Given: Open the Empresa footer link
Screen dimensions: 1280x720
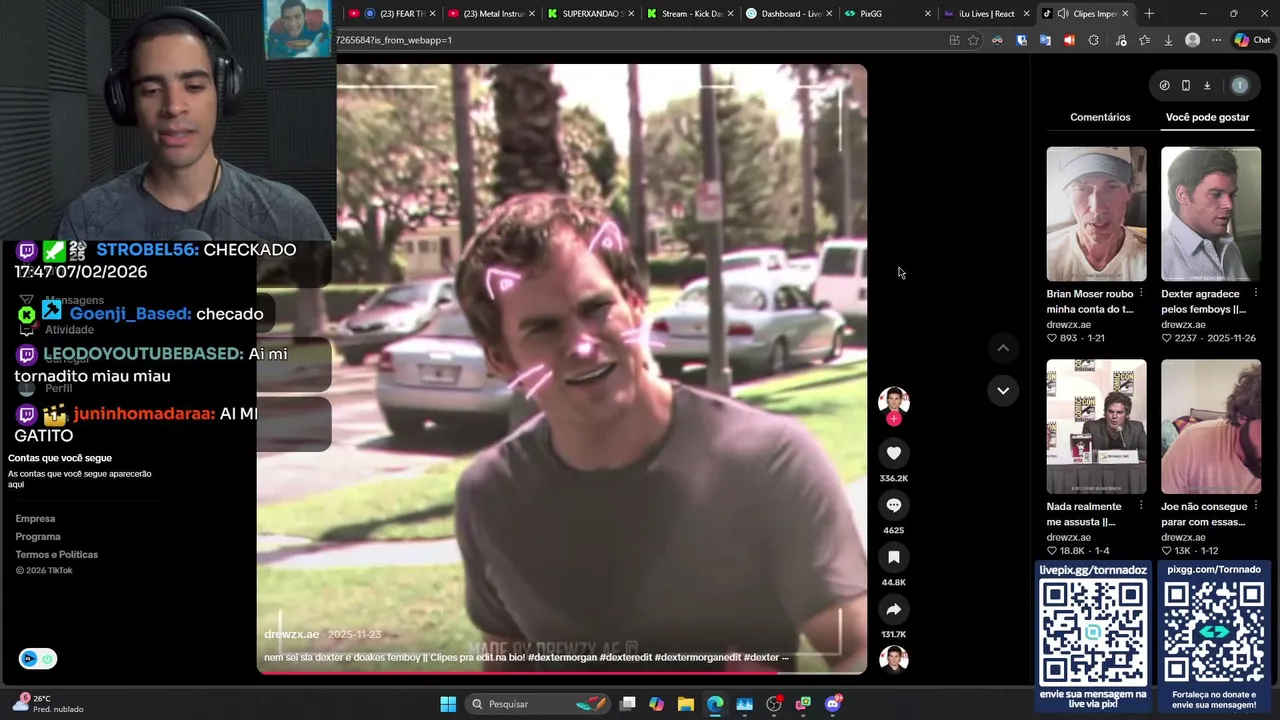Looking at the screenshot, I should tap(35, 519).
